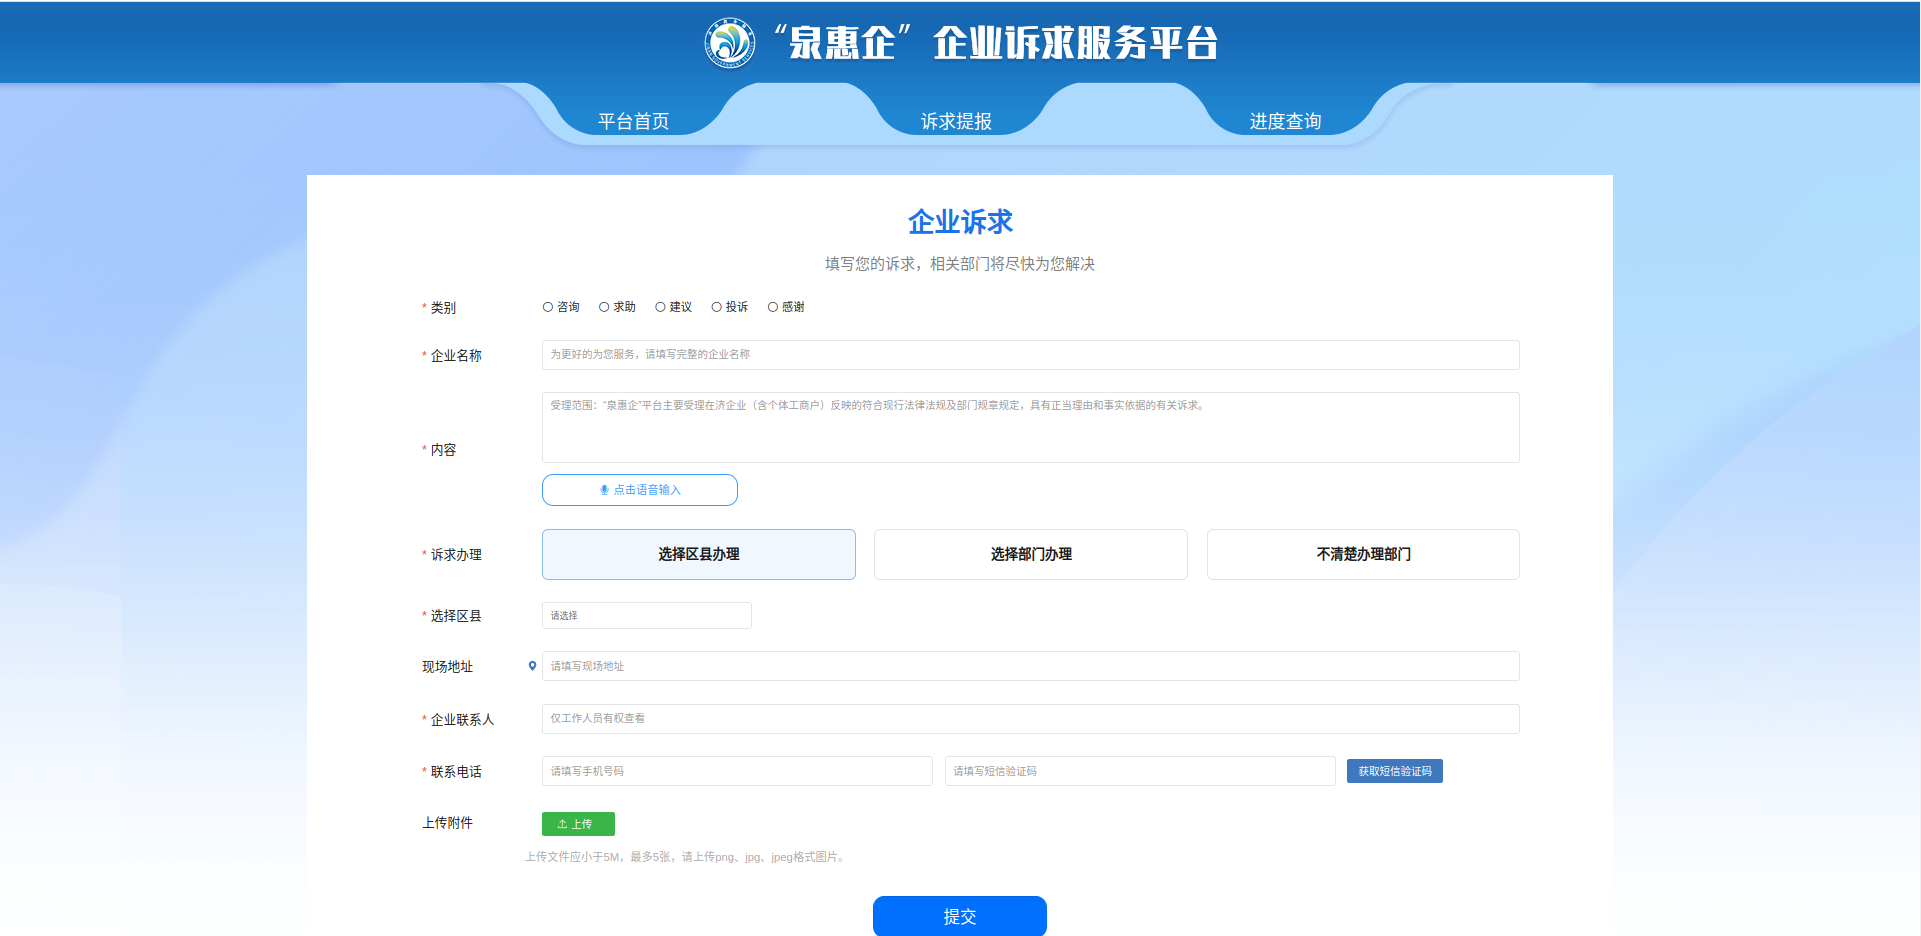Screen dimensions: 1921x936
Task: Select the 感谢 category radio button
Action: (773, 307)
